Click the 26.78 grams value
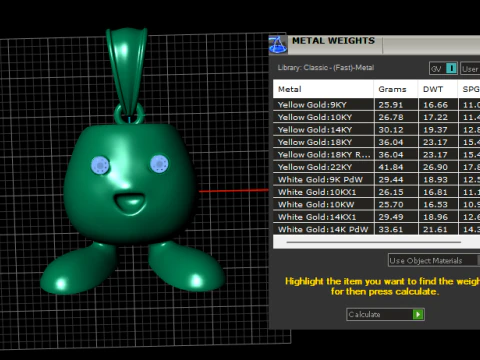Image resolution: width=480 pixels, height=360 pixels. 391,117
